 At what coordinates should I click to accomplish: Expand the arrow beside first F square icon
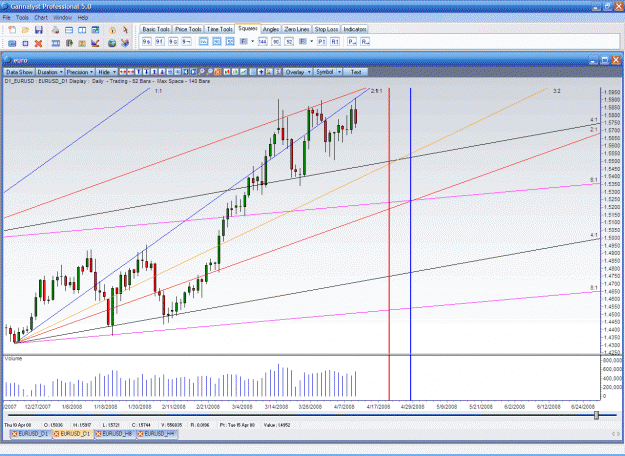coord(253,41)
